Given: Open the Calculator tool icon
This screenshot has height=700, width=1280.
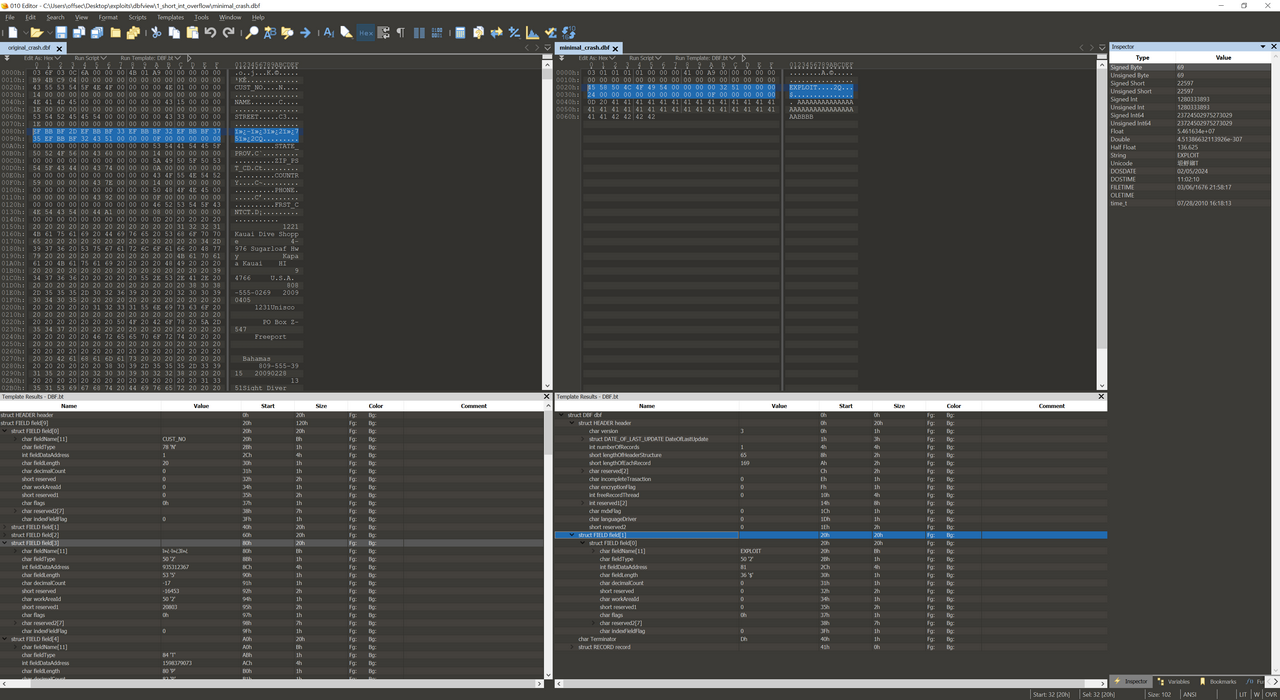Looking at the screenshot, I should pos(460,33).
